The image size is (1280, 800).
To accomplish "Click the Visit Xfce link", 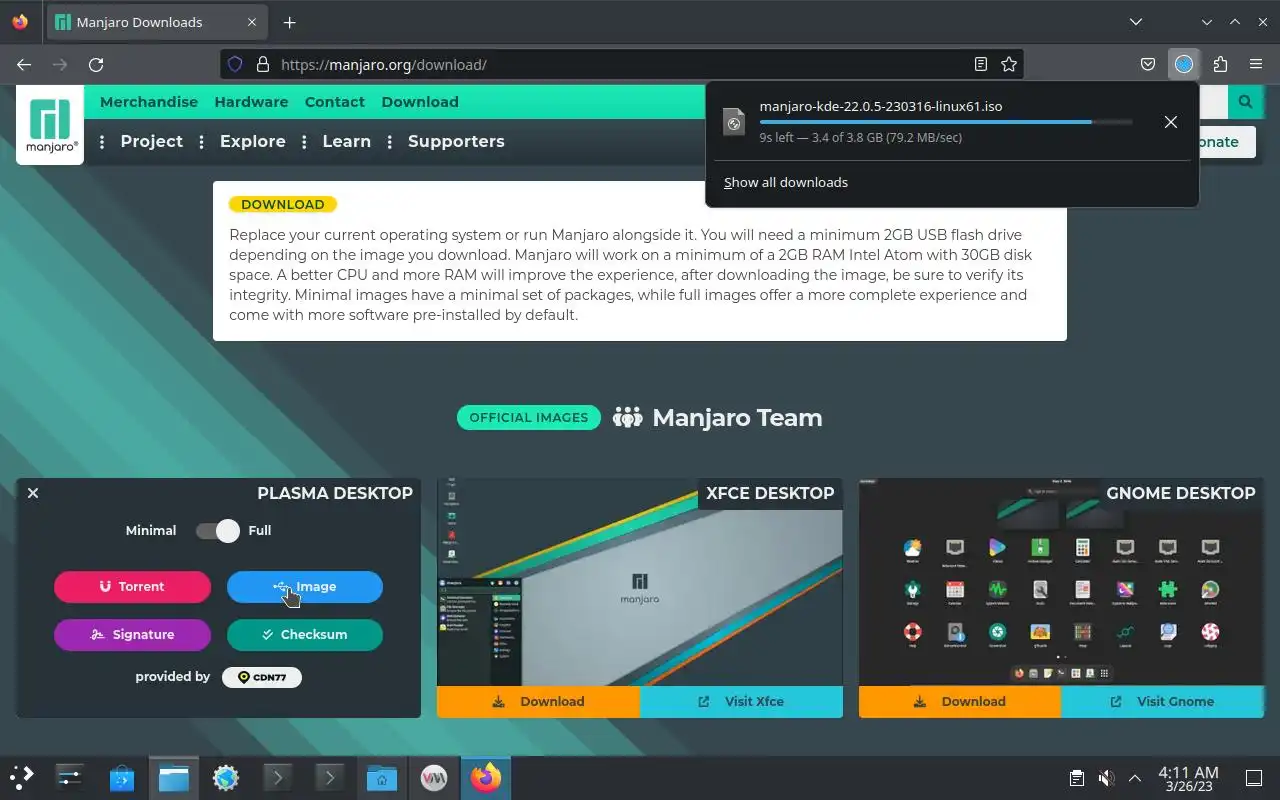I will click(x=741, y=702).
